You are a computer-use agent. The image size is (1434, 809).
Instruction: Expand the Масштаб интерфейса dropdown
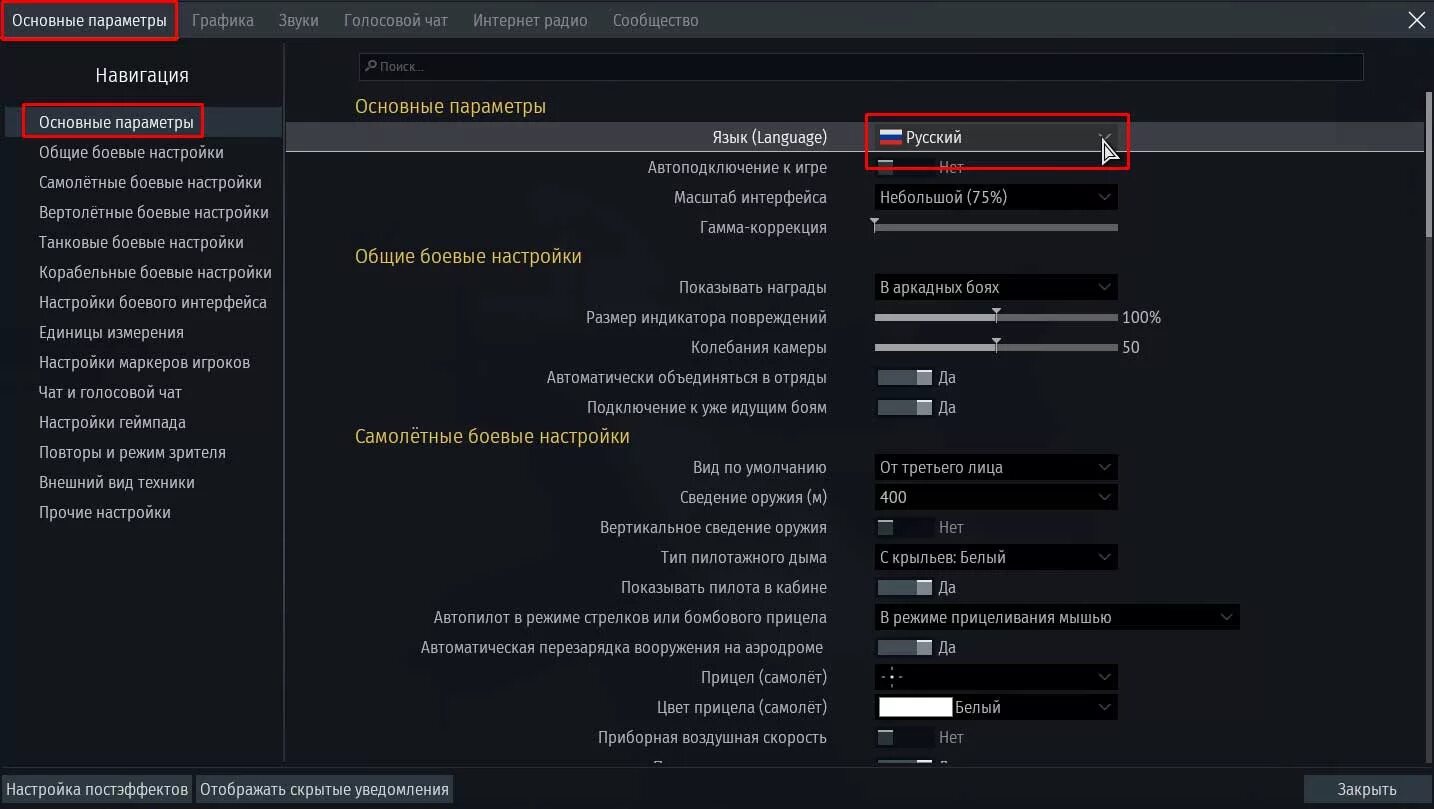[996, 197]
